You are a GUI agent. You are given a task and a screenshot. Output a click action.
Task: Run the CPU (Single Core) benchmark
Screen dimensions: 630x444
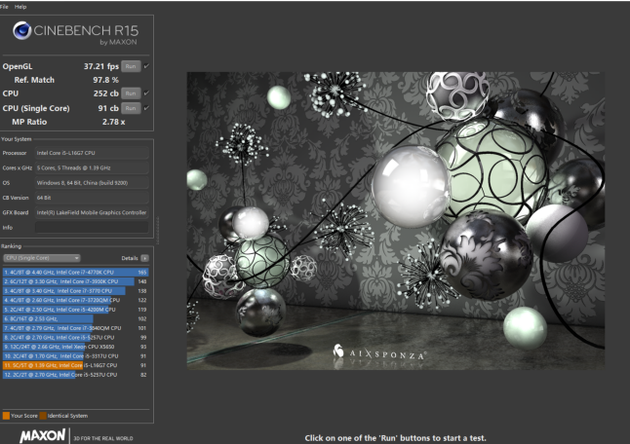click(130, 107)
